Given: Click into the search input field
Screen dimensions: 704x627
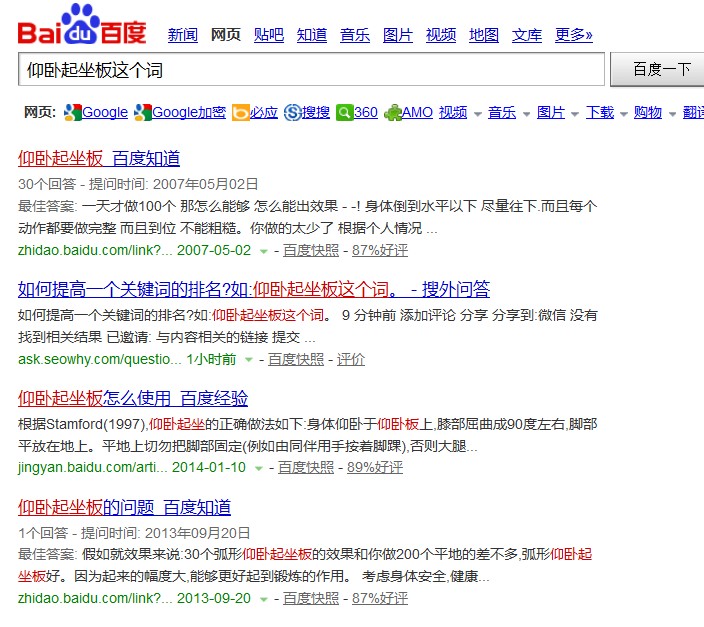Looking at the screenshot, I should 311,70.
